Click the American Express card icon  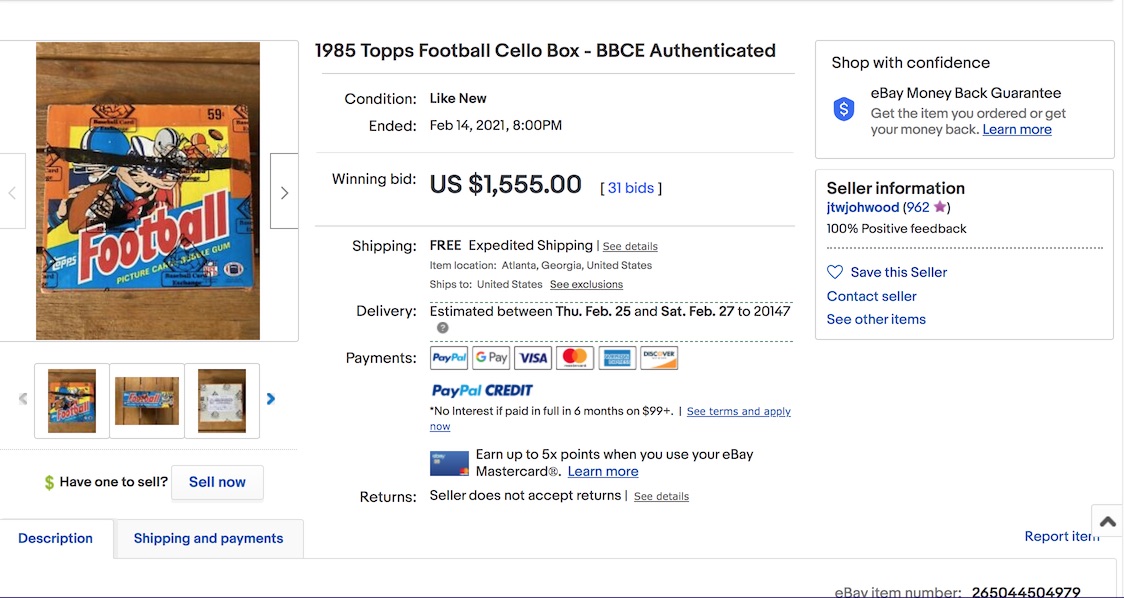coord(617,358)
